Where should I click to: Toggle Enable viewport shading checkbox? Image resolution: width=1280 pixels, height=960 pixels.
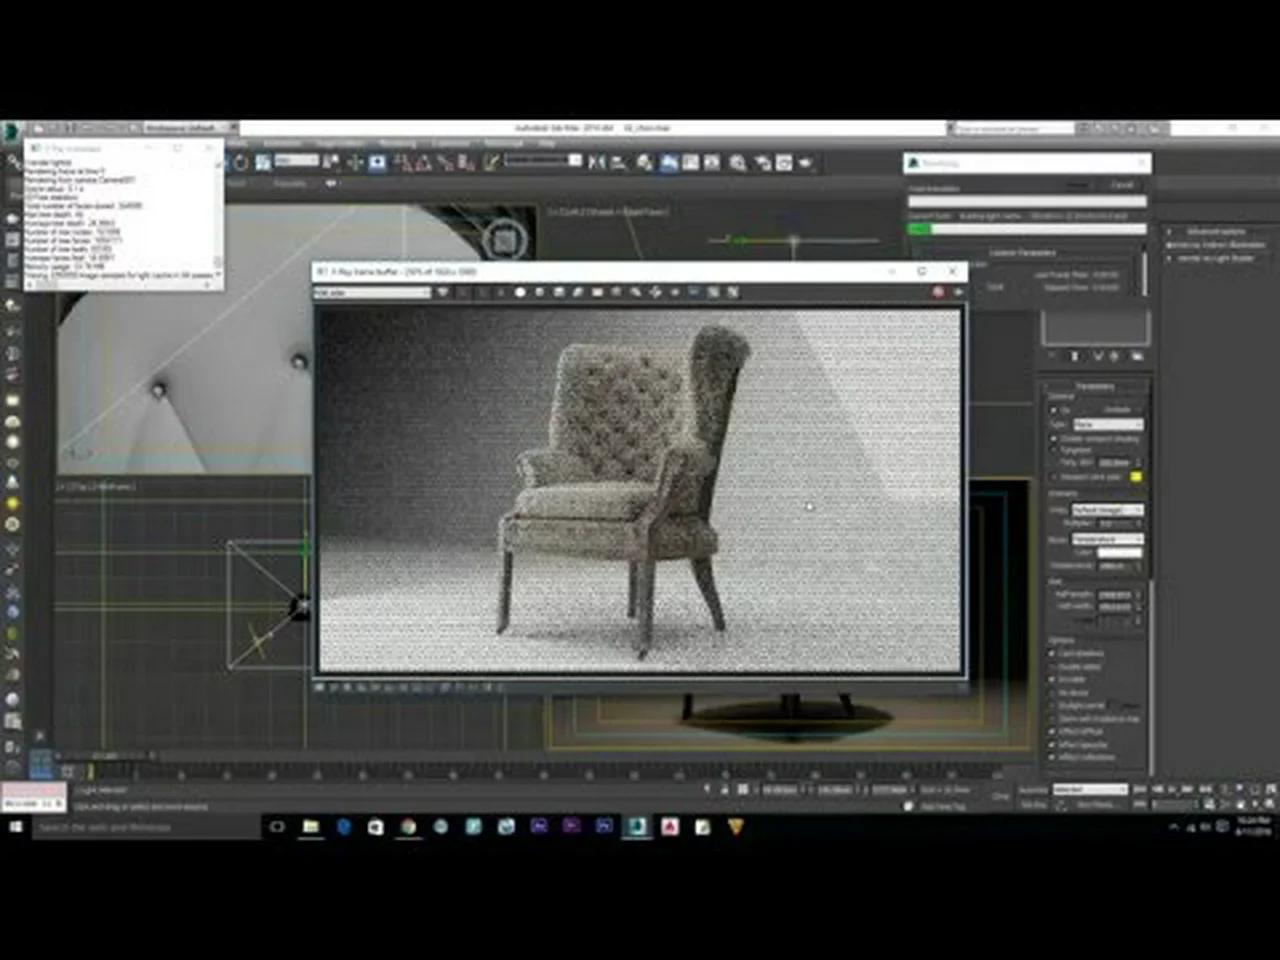pyautogui.click(x=1052, y=438)
